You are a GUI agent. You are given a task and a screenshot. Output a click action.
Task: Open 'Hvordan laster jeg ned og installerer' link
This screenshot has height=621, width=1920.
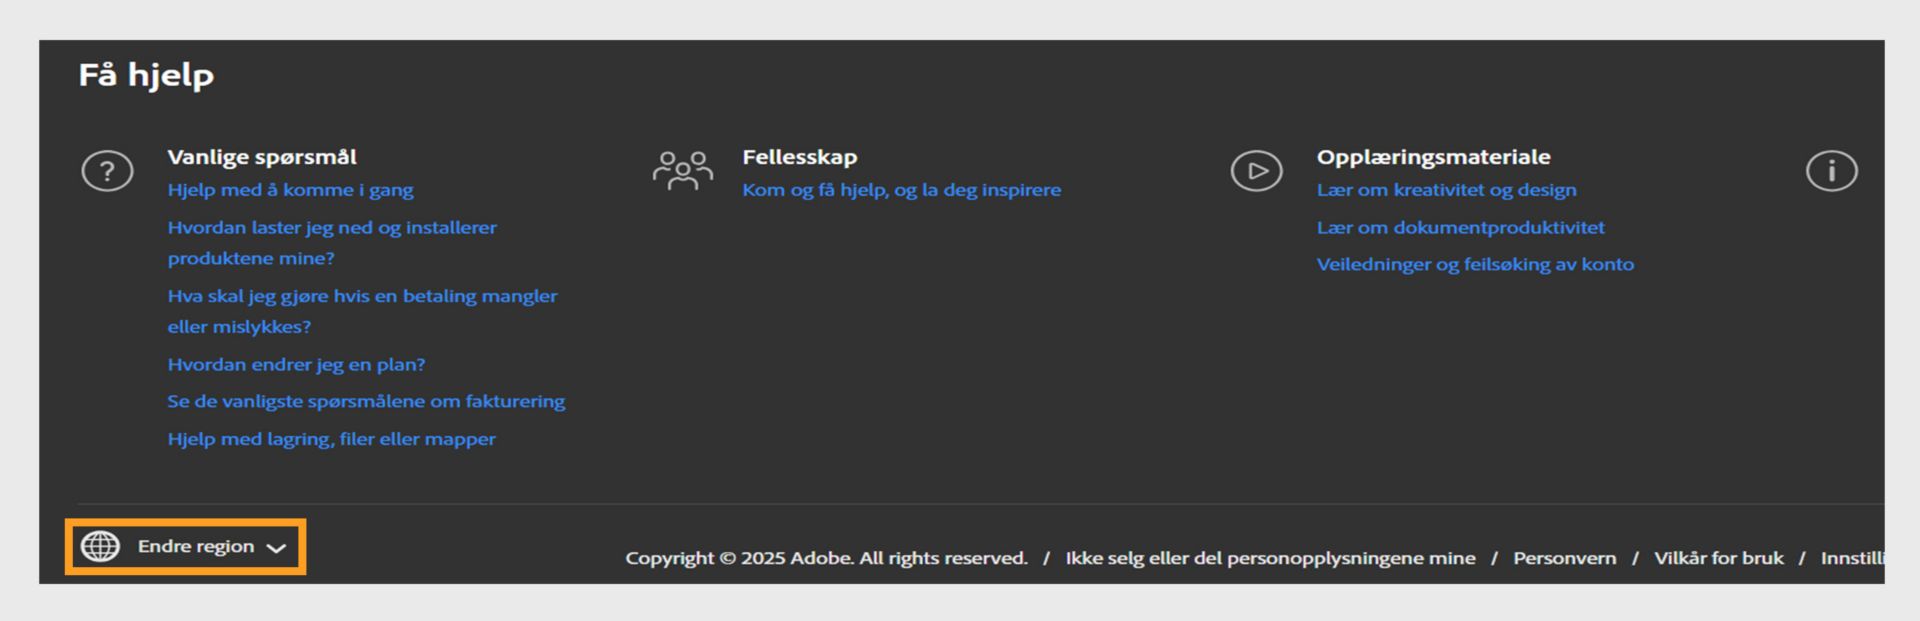click(x=332, y=228)
